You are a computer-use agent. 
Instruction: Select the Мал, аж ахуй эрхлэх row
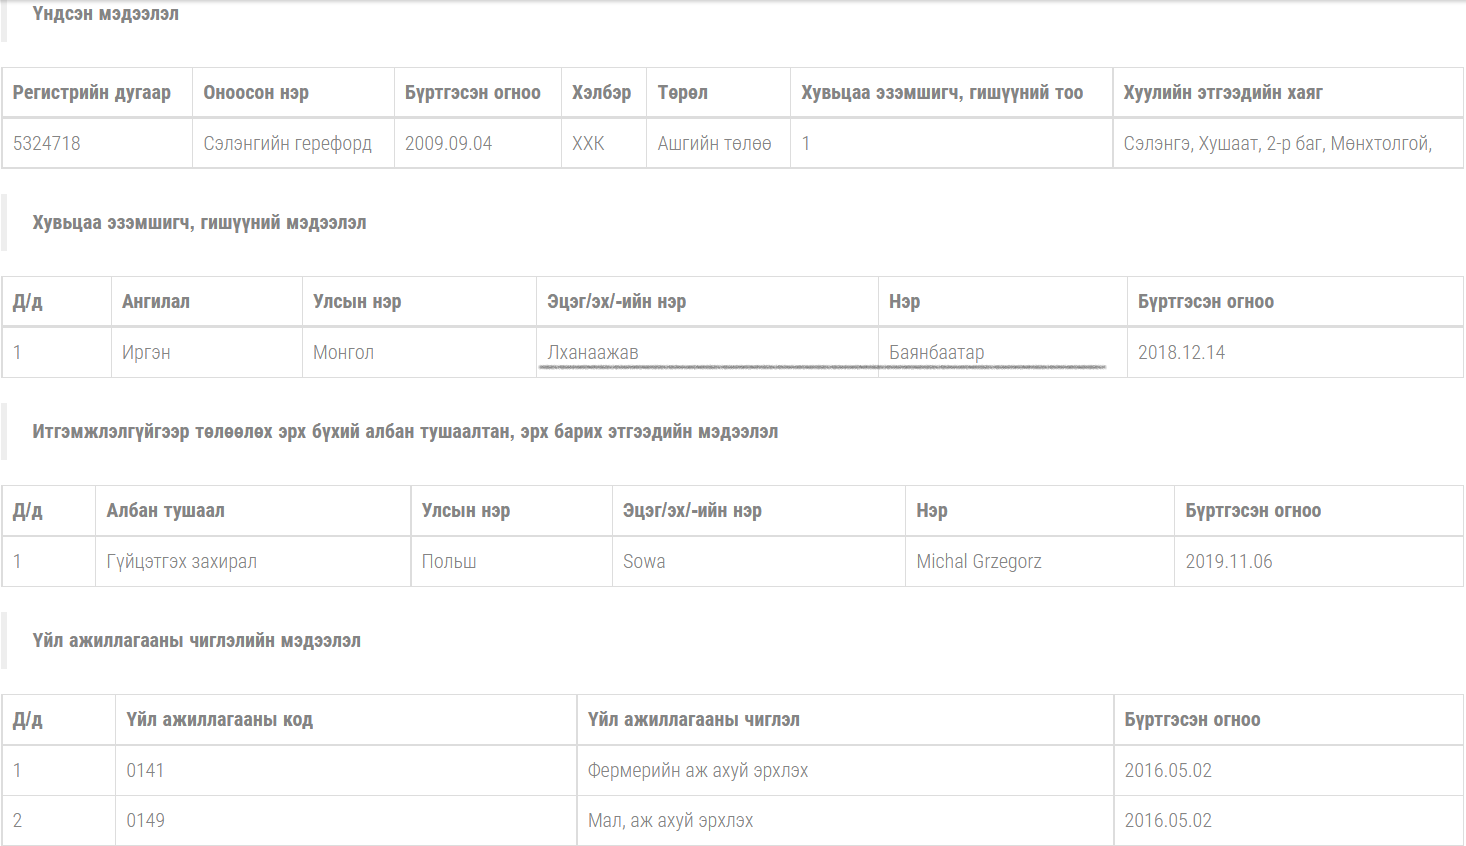(671, 820)
